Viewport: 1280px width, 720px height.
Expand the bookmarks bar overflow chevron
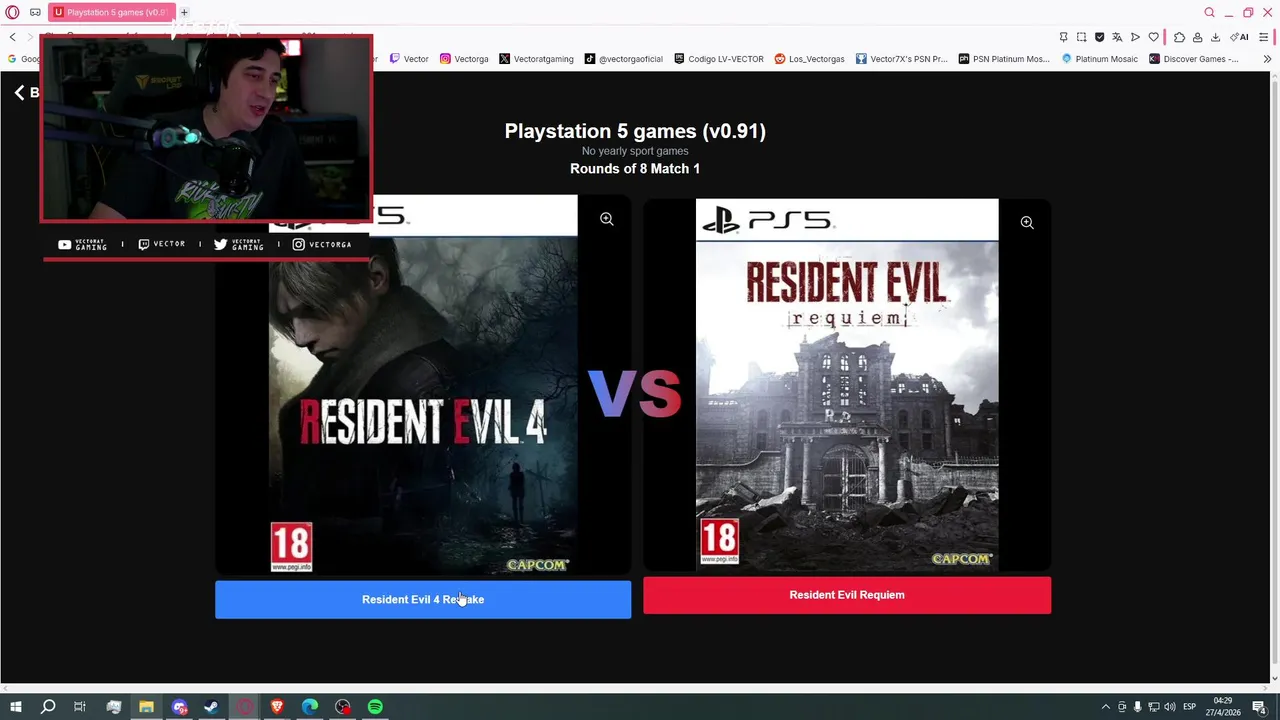pos(1267,59)
